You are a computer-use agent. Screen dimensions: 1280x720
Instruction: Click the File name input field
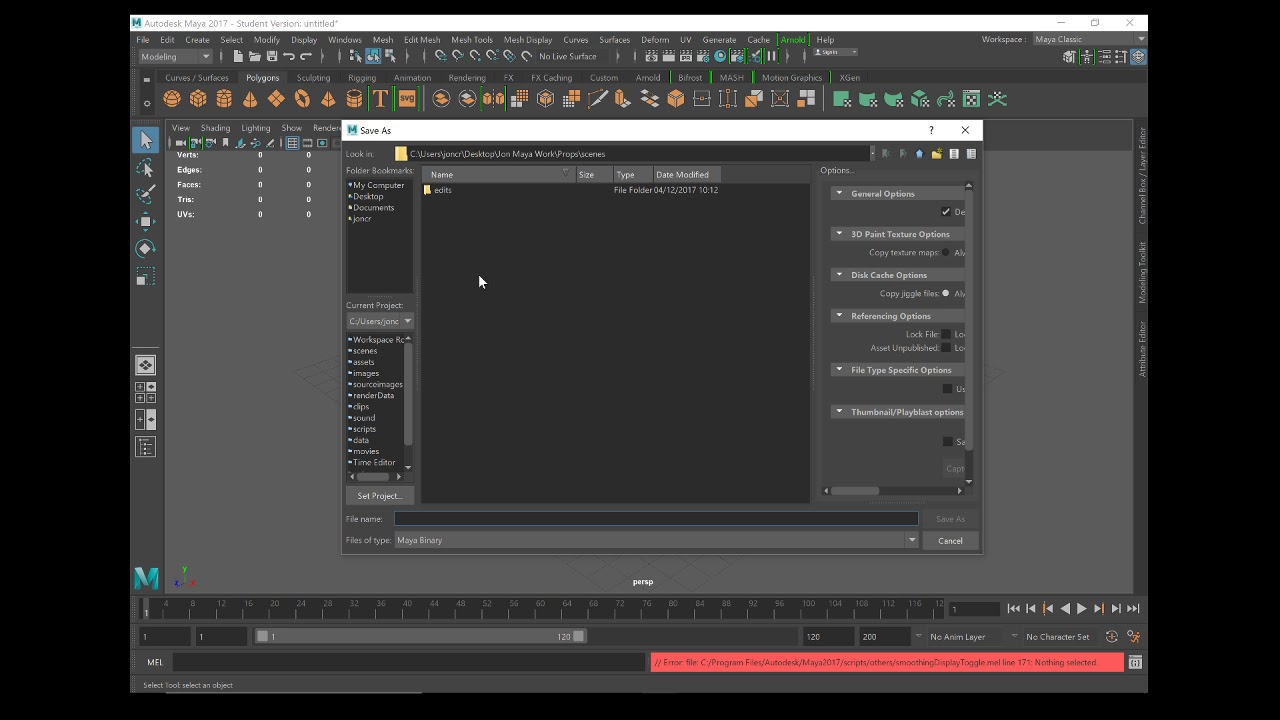point(656,519)
